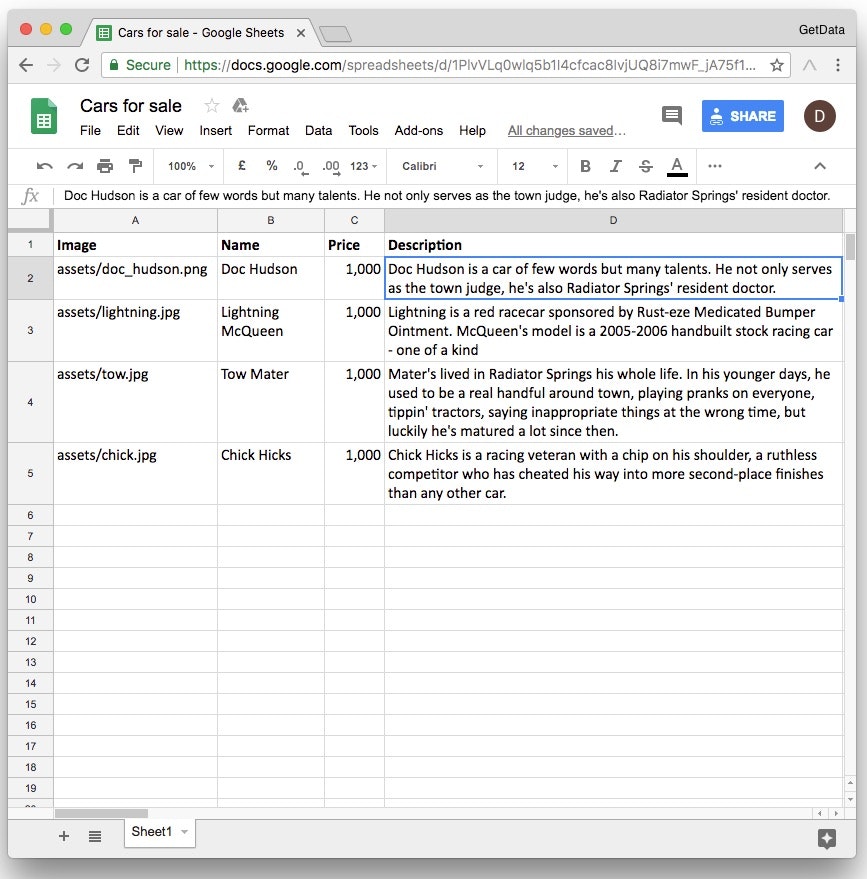Click the blue SHARE button
867x879 pixels.
[743, 116]
